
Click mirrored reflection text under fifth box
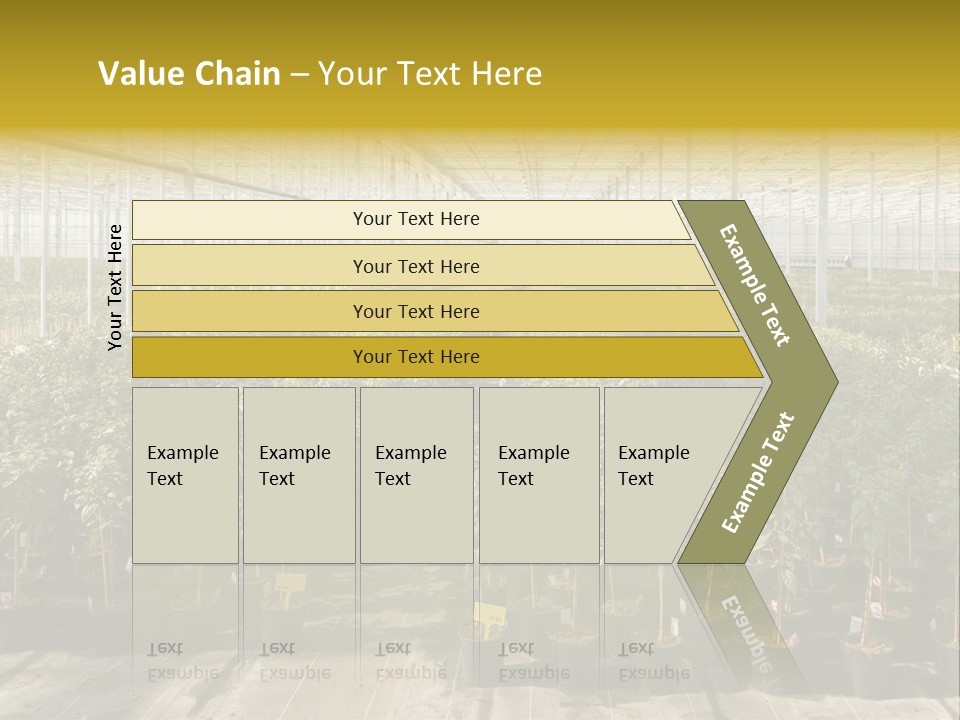coord(653,661)
